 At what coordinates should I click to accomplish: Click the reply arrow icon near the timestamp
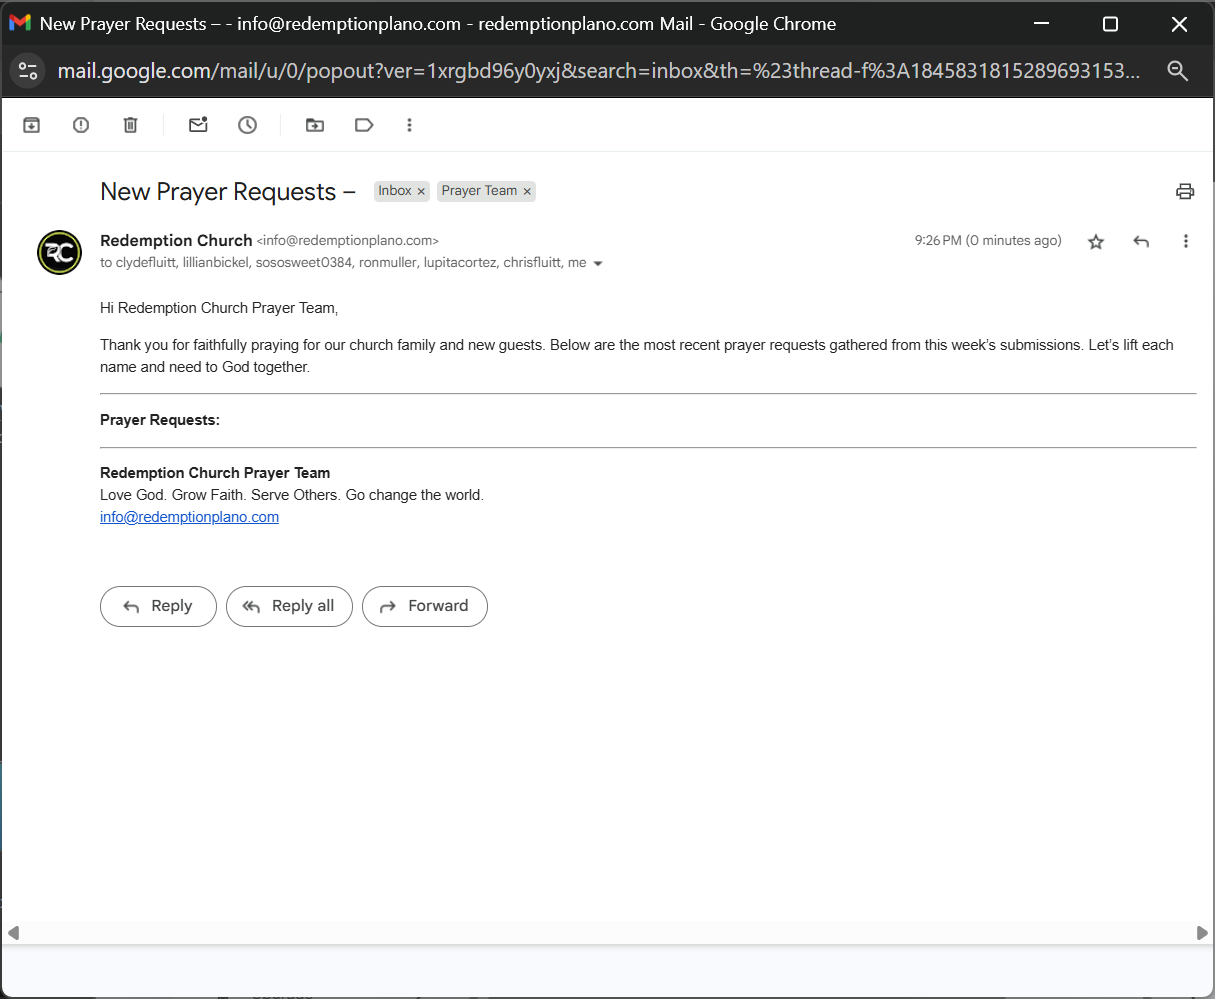[x=1141, y=241]
